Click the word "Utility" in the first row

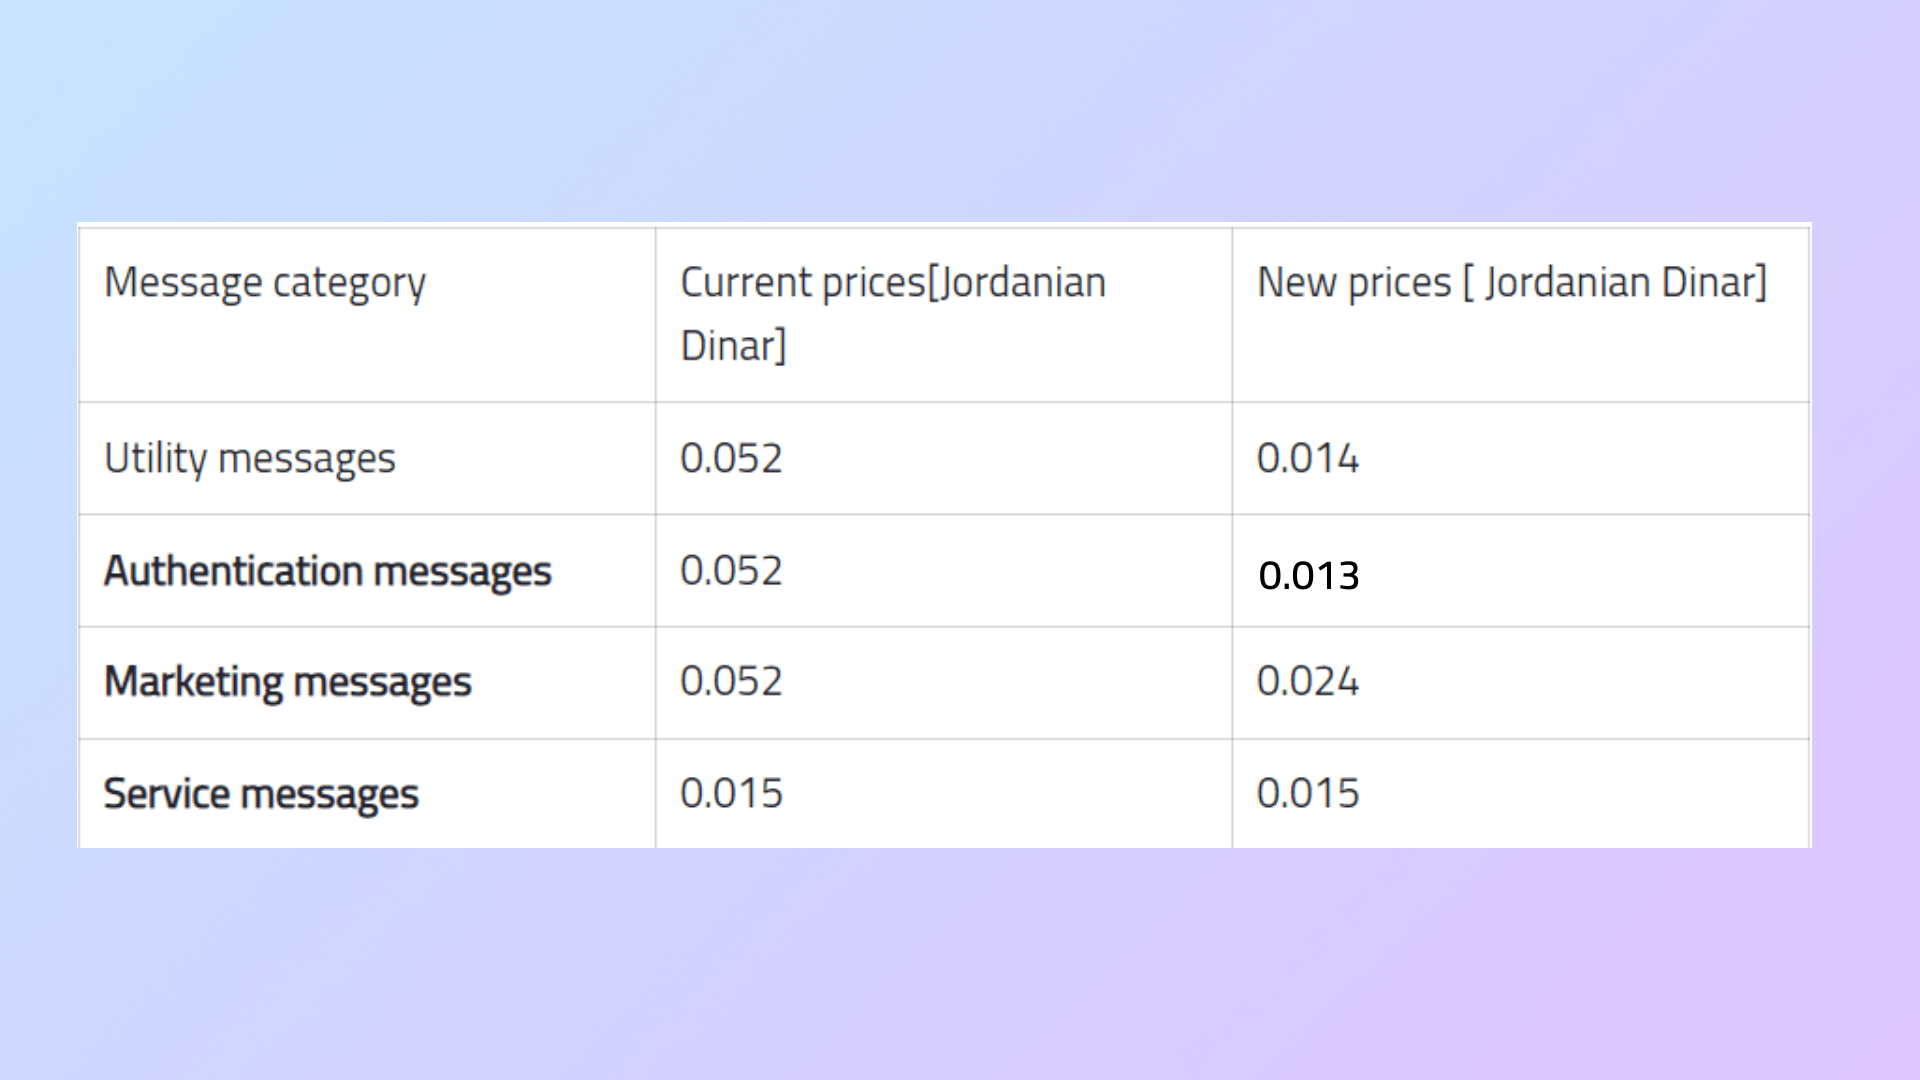[x=155, y=459]
